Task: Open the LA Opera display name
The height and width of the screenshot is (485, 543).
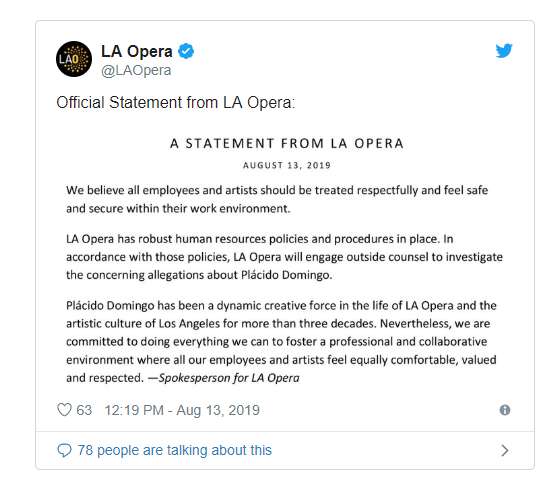Action: [x=137, y=52]
